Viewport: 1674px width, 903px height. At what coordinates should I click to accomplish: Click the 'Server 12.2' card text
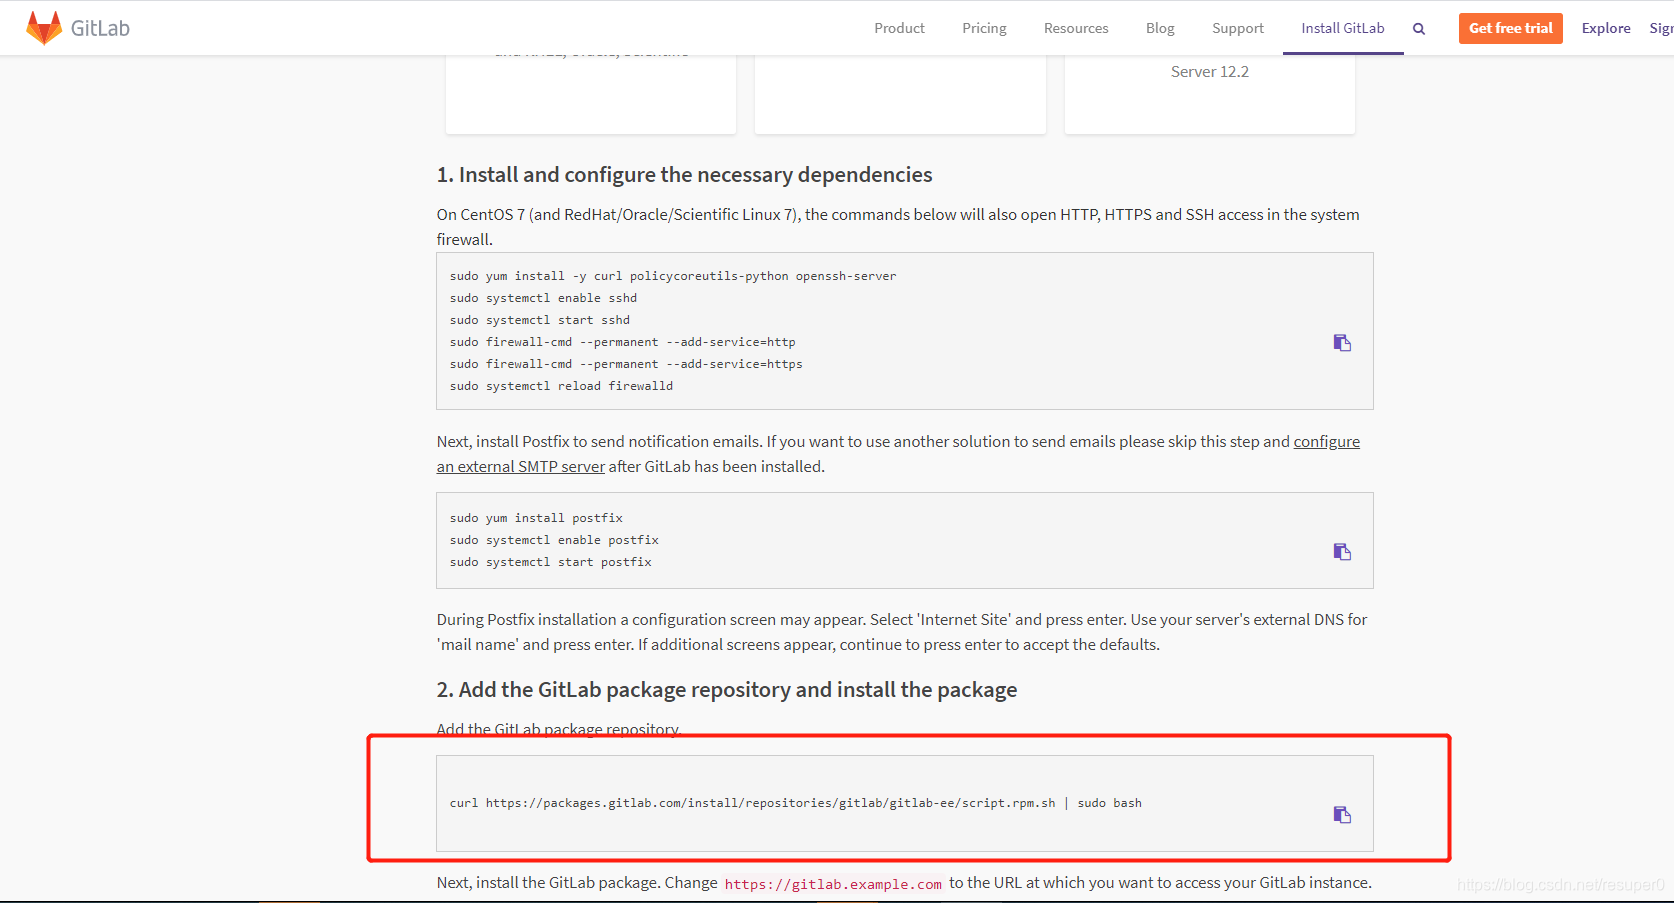[1209, 72]
